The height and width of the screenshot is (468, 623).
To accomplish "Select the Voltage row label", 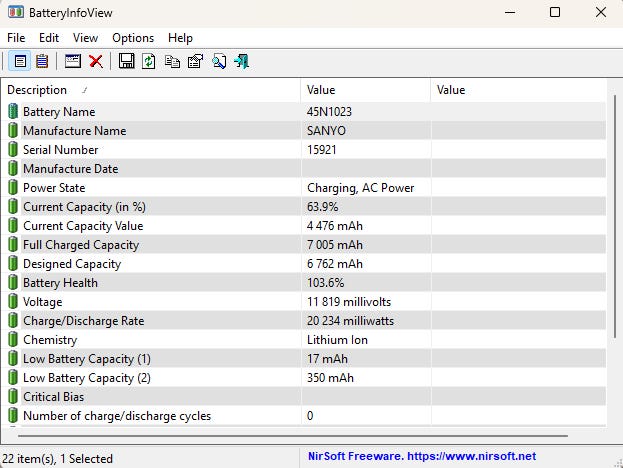I will tap(43, 302).
